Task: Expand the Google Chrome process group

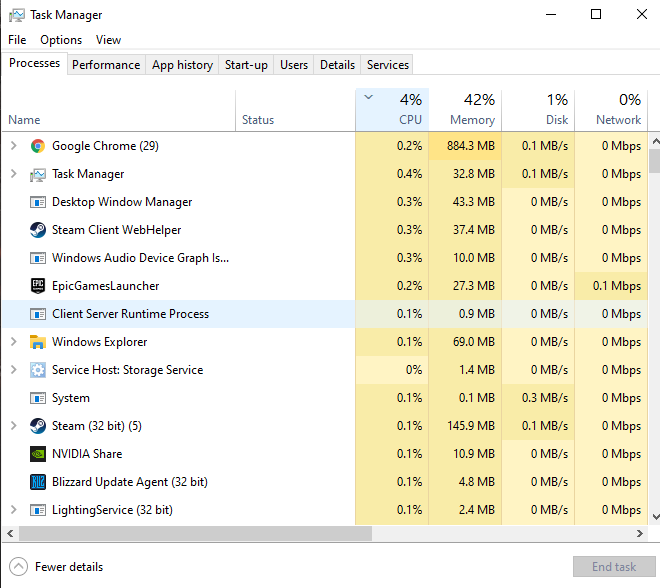Action: tap(13, 146)
